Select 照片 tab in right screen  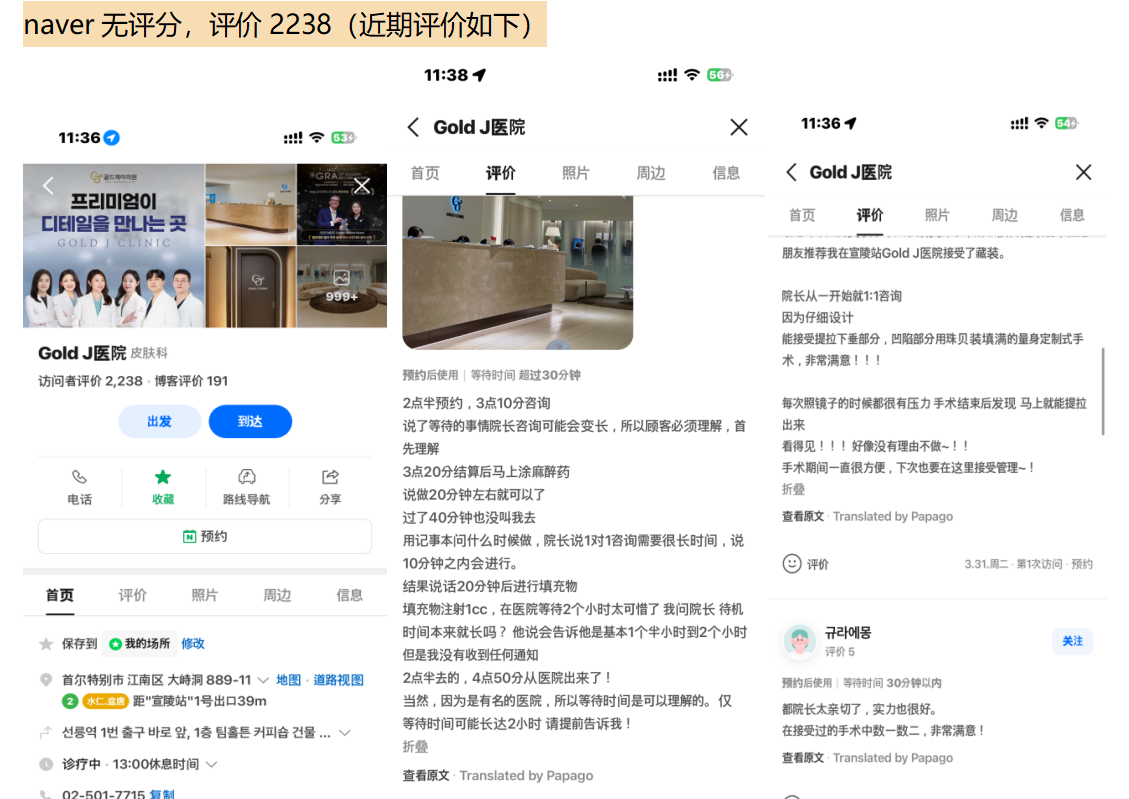(x=937, y=215)
